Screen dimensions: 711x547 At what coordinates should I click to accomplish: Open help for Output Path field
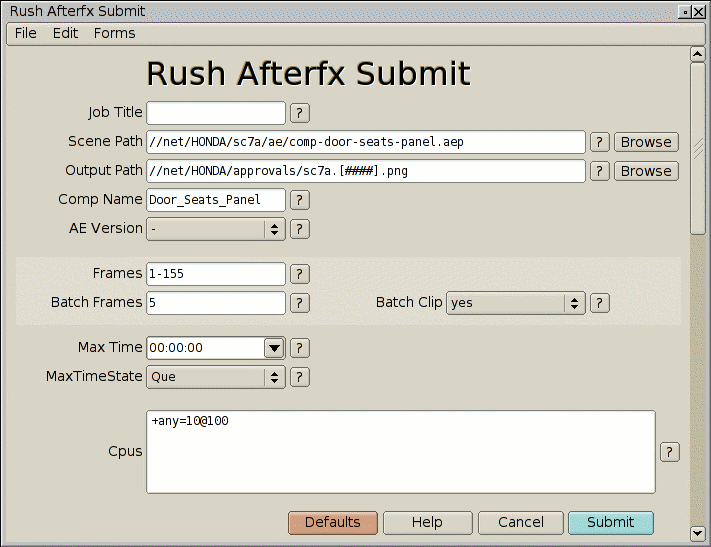599,171
